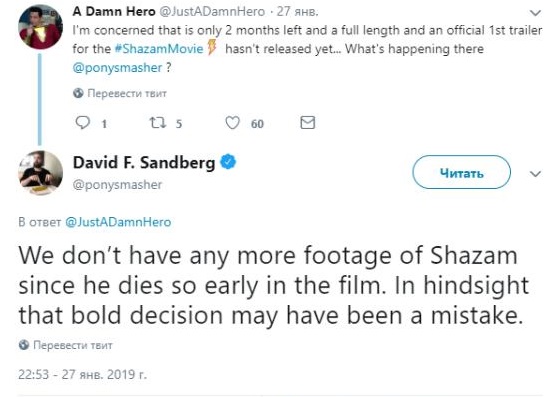Open the #ShazamMovie hashtag
This screenshot has width=559, height=397.
click(159, 48)
